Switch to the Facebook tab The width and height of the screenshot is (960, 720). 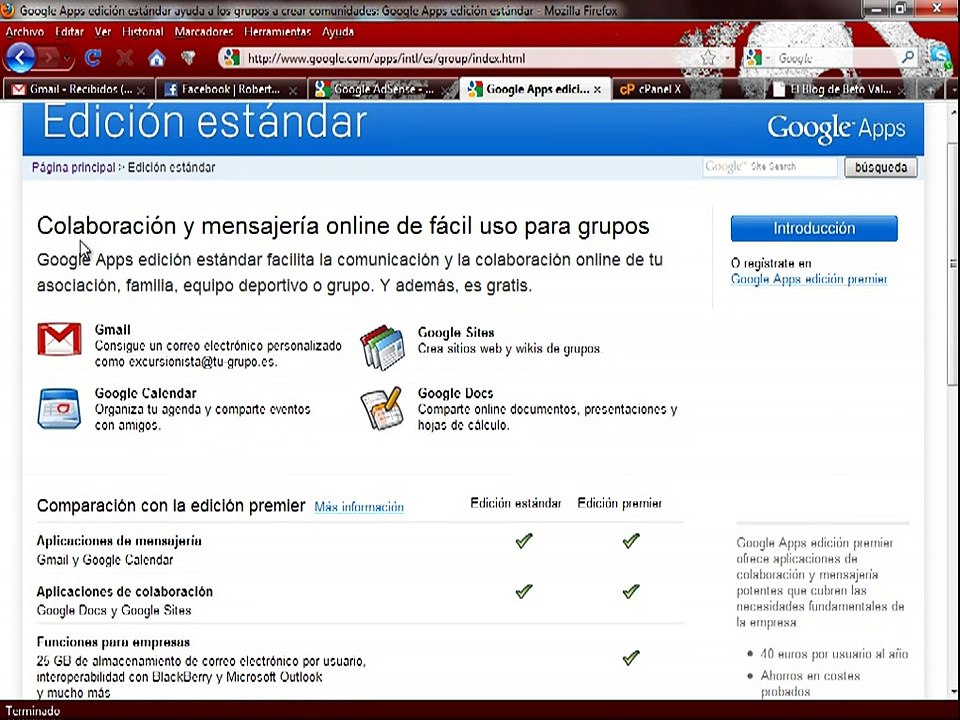230,89
